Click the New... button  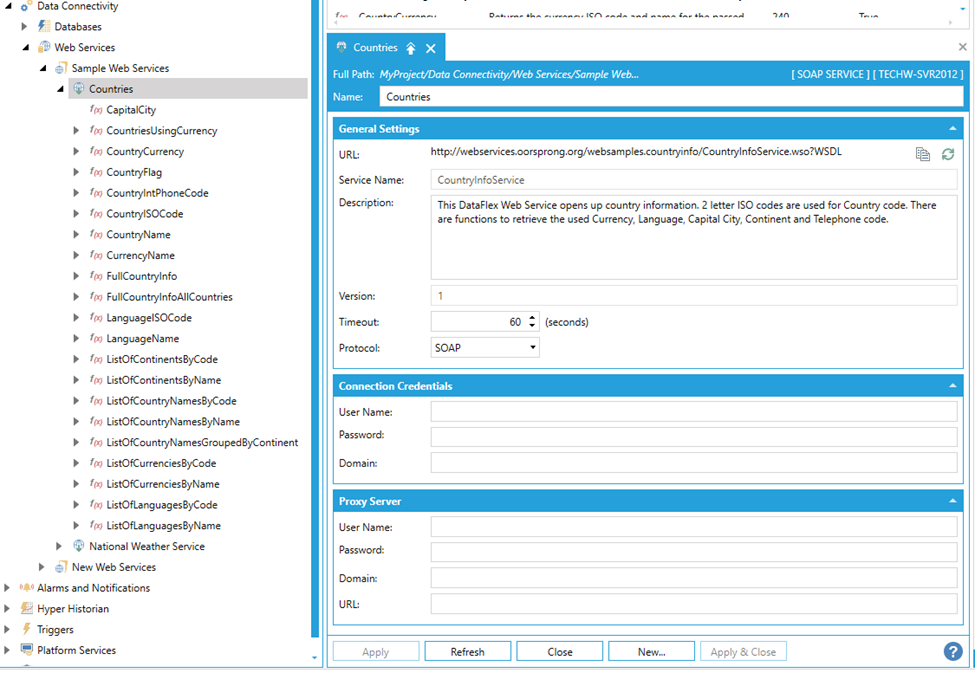point(651,652)
